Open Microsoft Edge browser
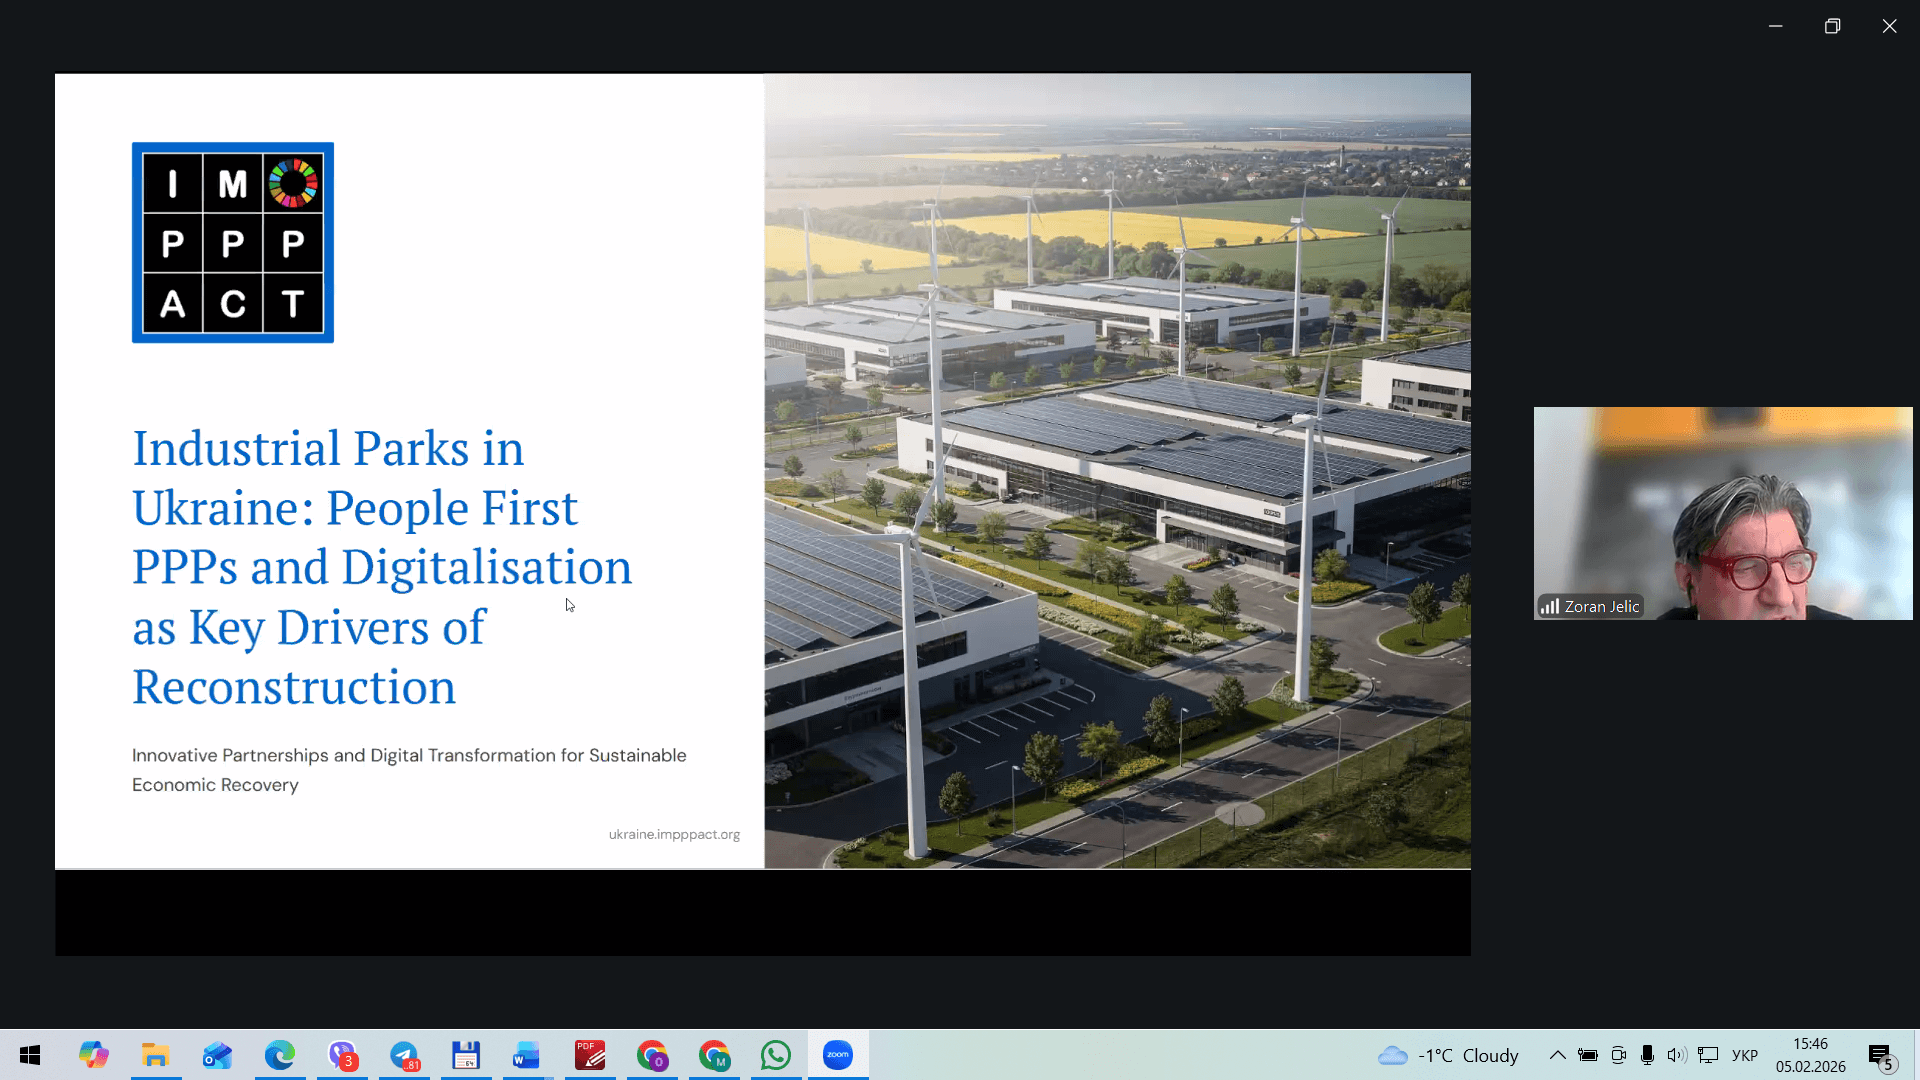The height and width of the screenshot is (1080, 1920). point(280,1055)
